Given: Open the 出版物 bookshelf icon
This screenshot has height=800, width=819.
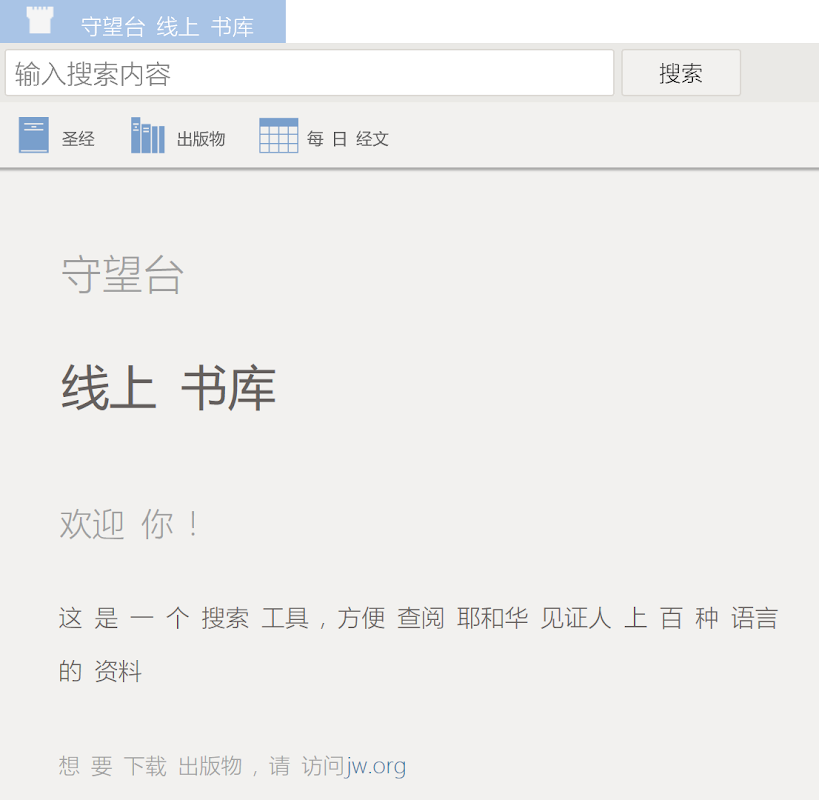Looking at the screenshot, I should pos(147,135).
